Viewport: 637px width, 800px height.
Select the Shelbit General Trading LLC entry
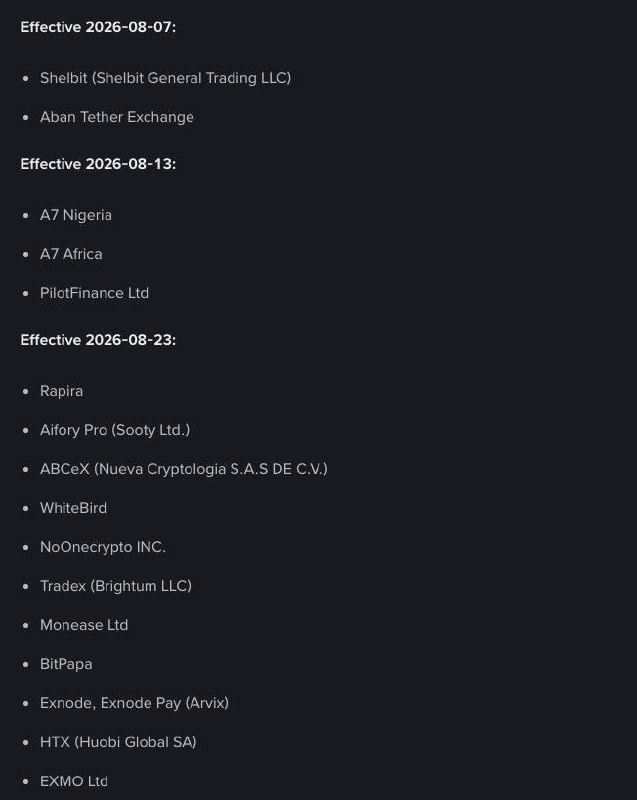[x=165, y=78]
